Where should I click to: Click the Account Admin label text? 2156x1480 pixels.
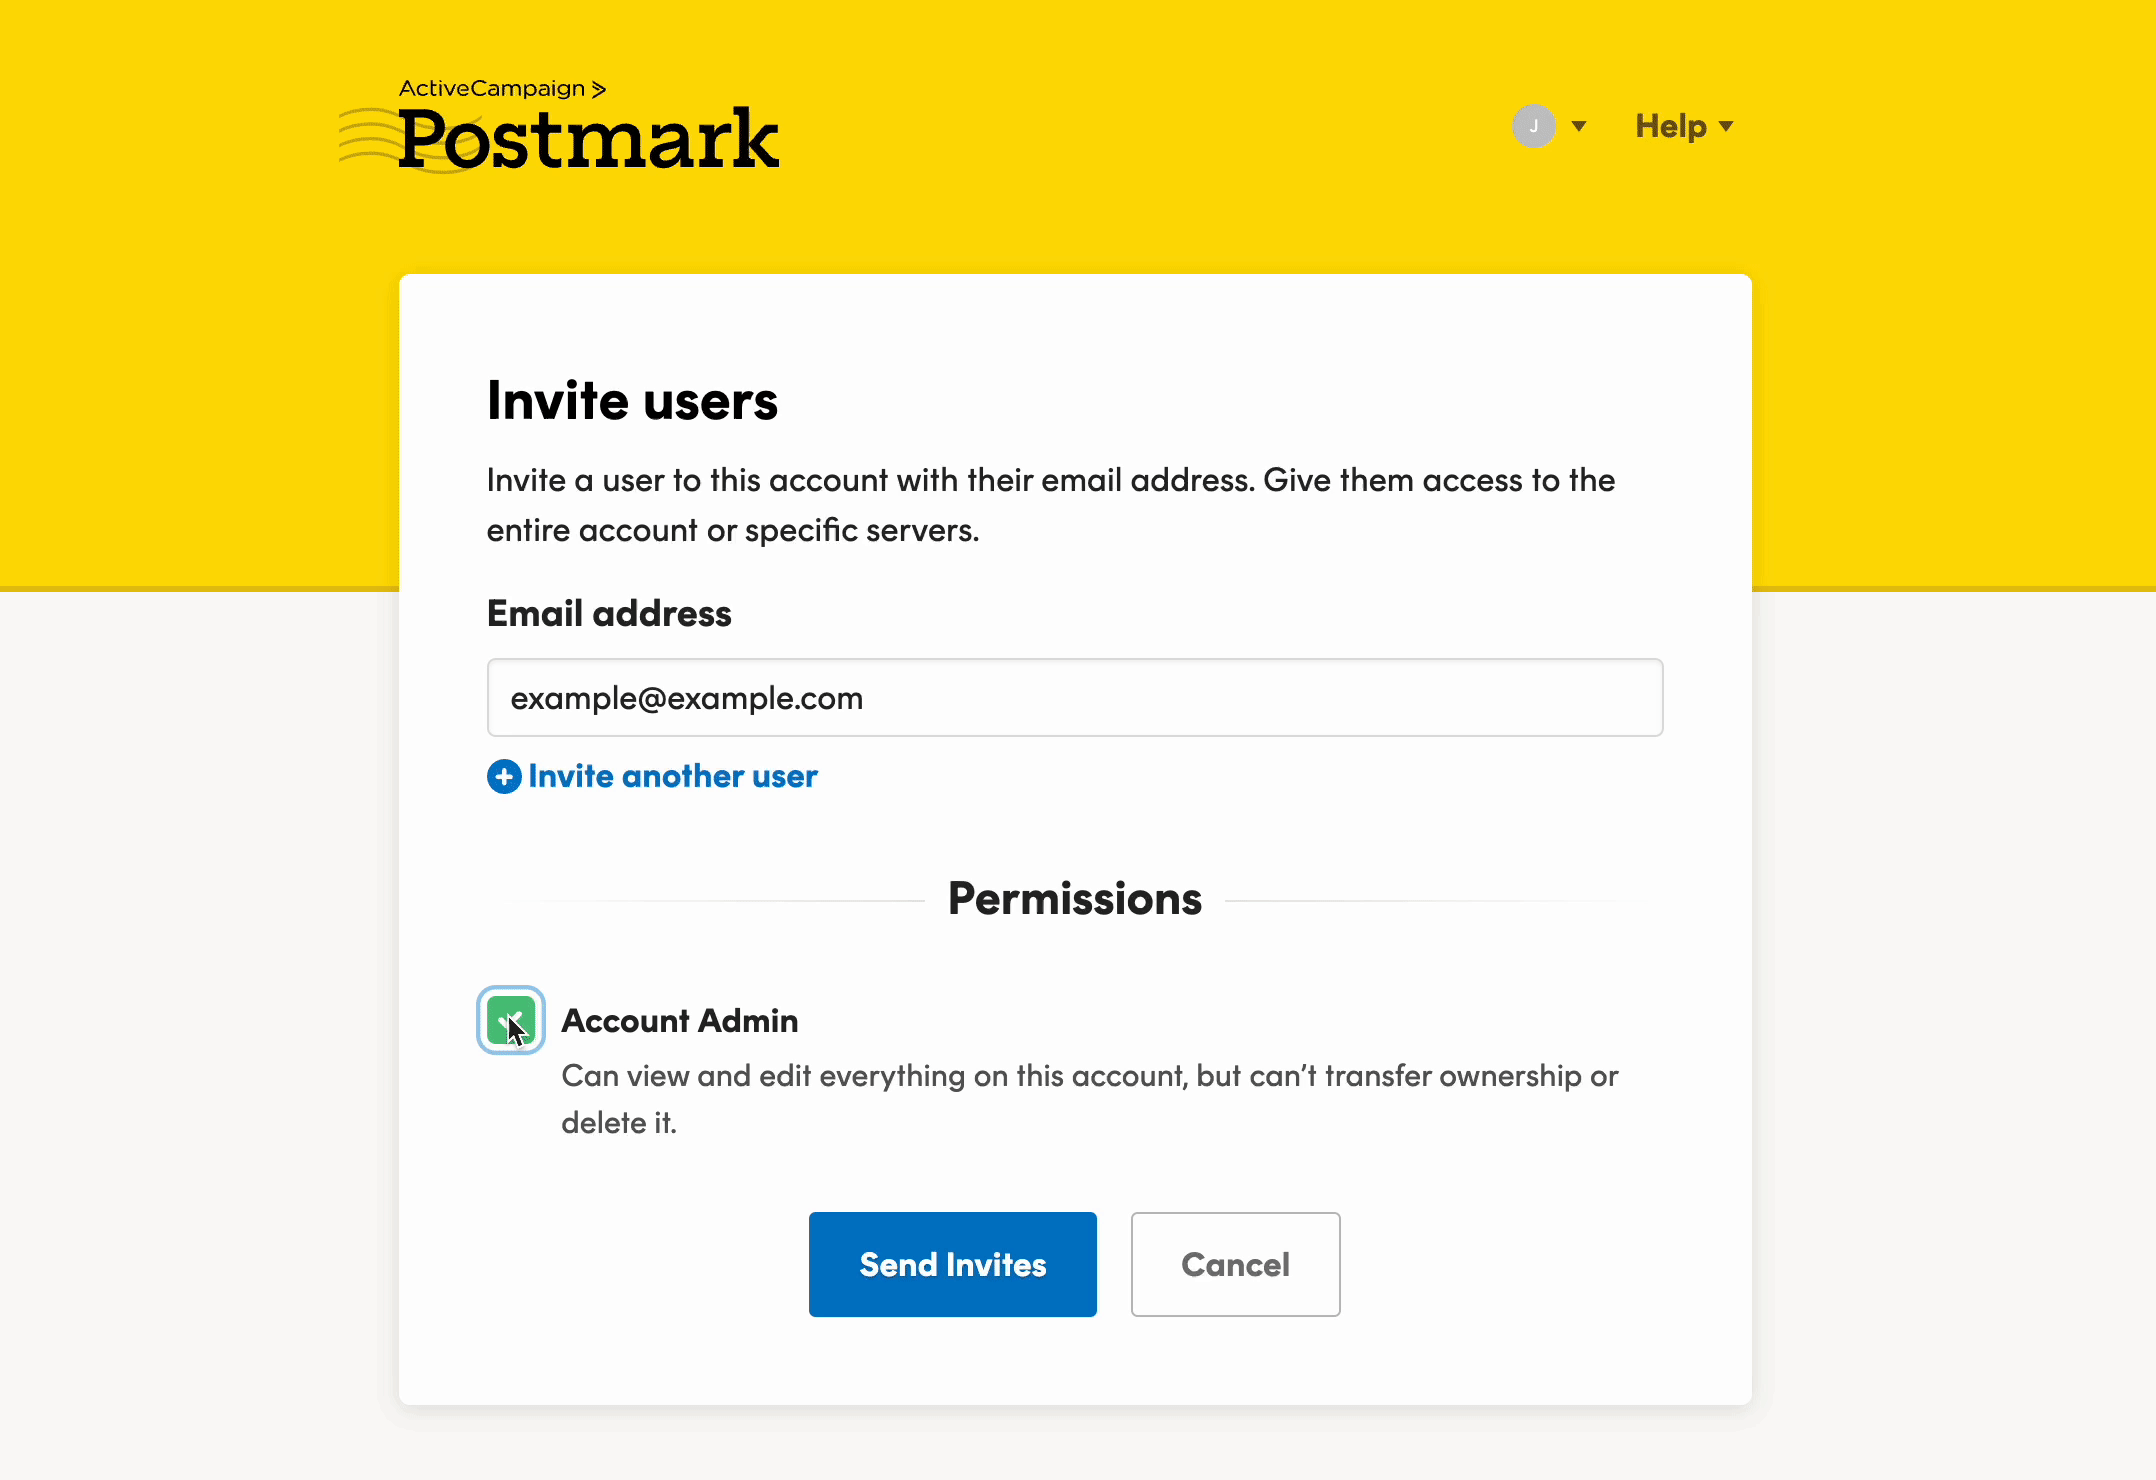[680, 1021]
